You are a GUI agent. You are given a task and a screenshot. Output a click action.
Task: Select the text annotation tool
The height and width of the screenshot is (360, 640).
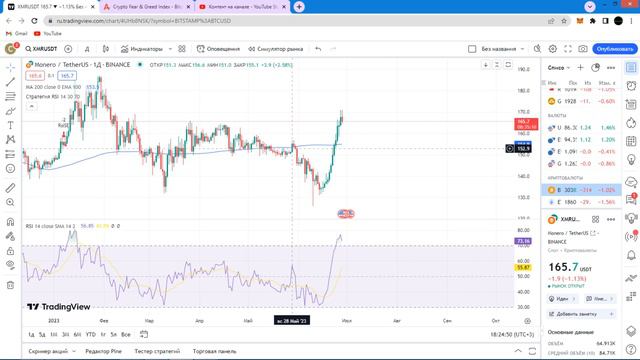(11, 125)
